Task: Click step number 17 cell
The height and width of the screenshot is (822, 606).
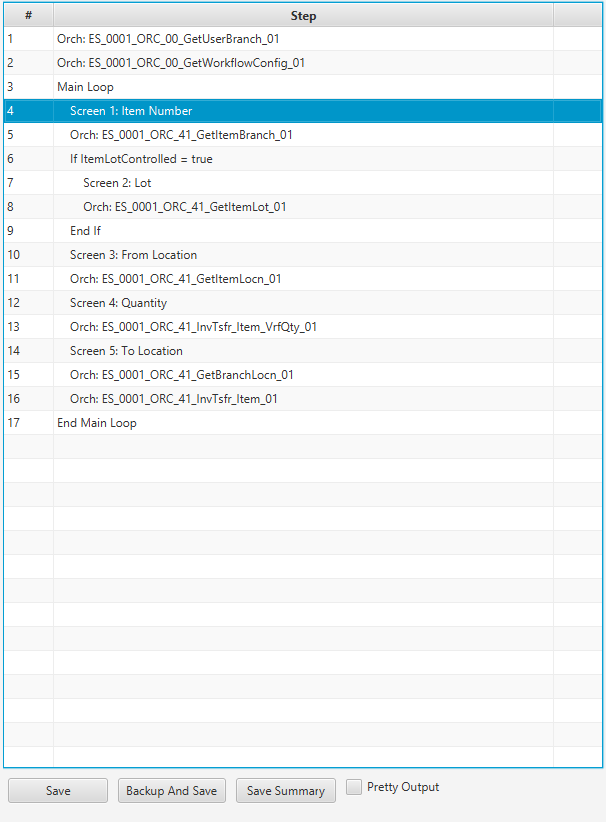Action: point(28,423)
